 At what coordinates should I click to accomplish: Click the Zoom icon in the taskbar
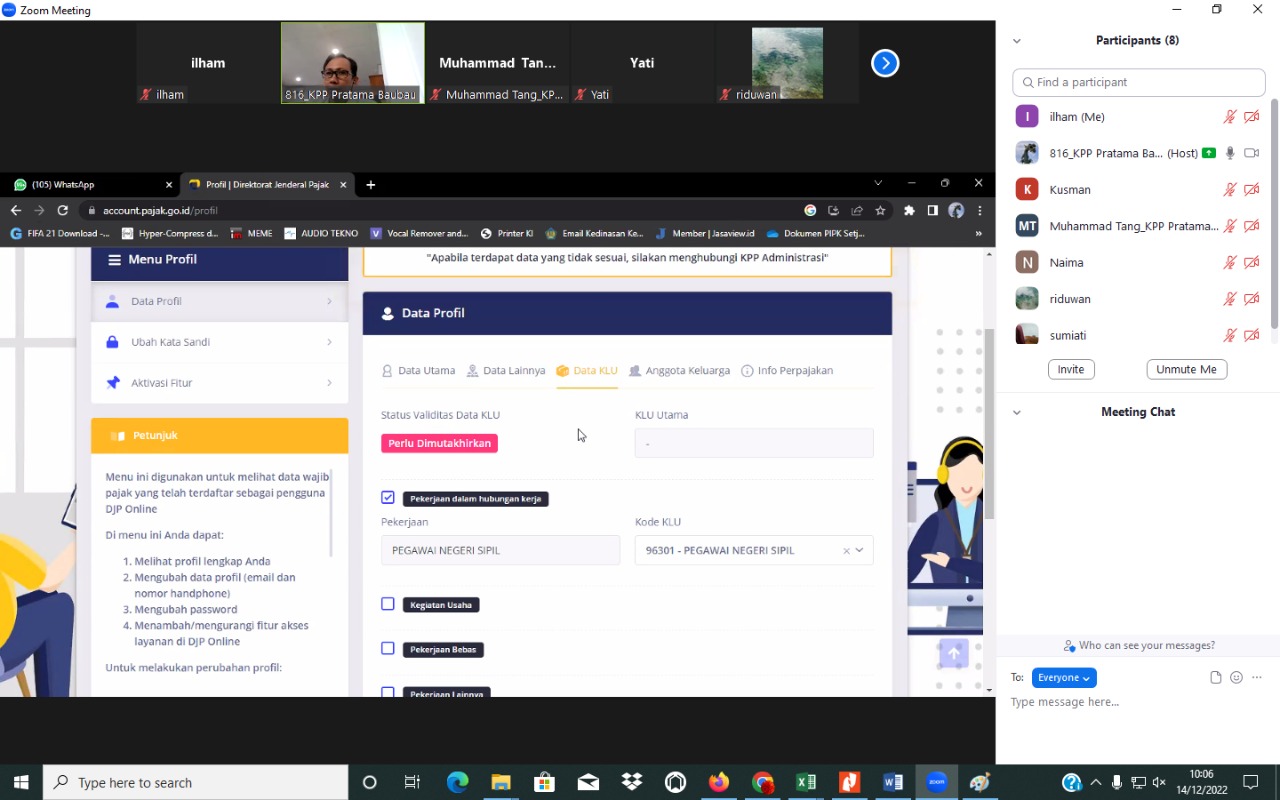point(936,782)
